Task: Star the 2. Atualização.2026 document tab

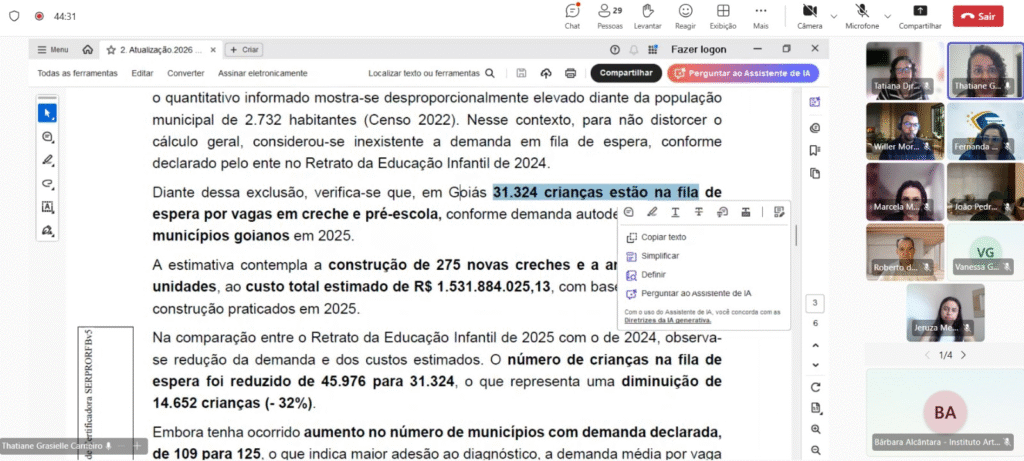Action: coord(111,49)
